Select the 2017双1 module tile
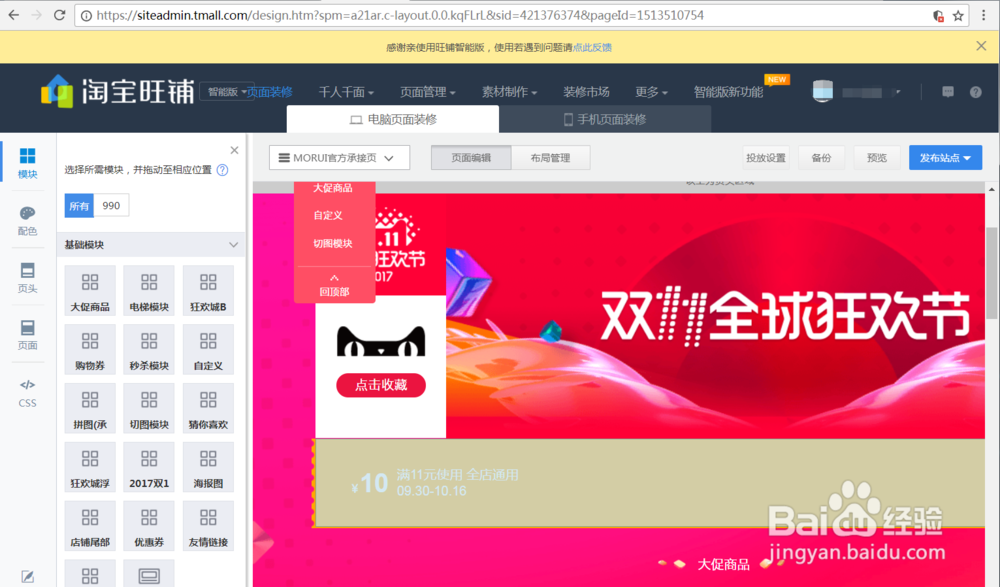 pos(149,466)
